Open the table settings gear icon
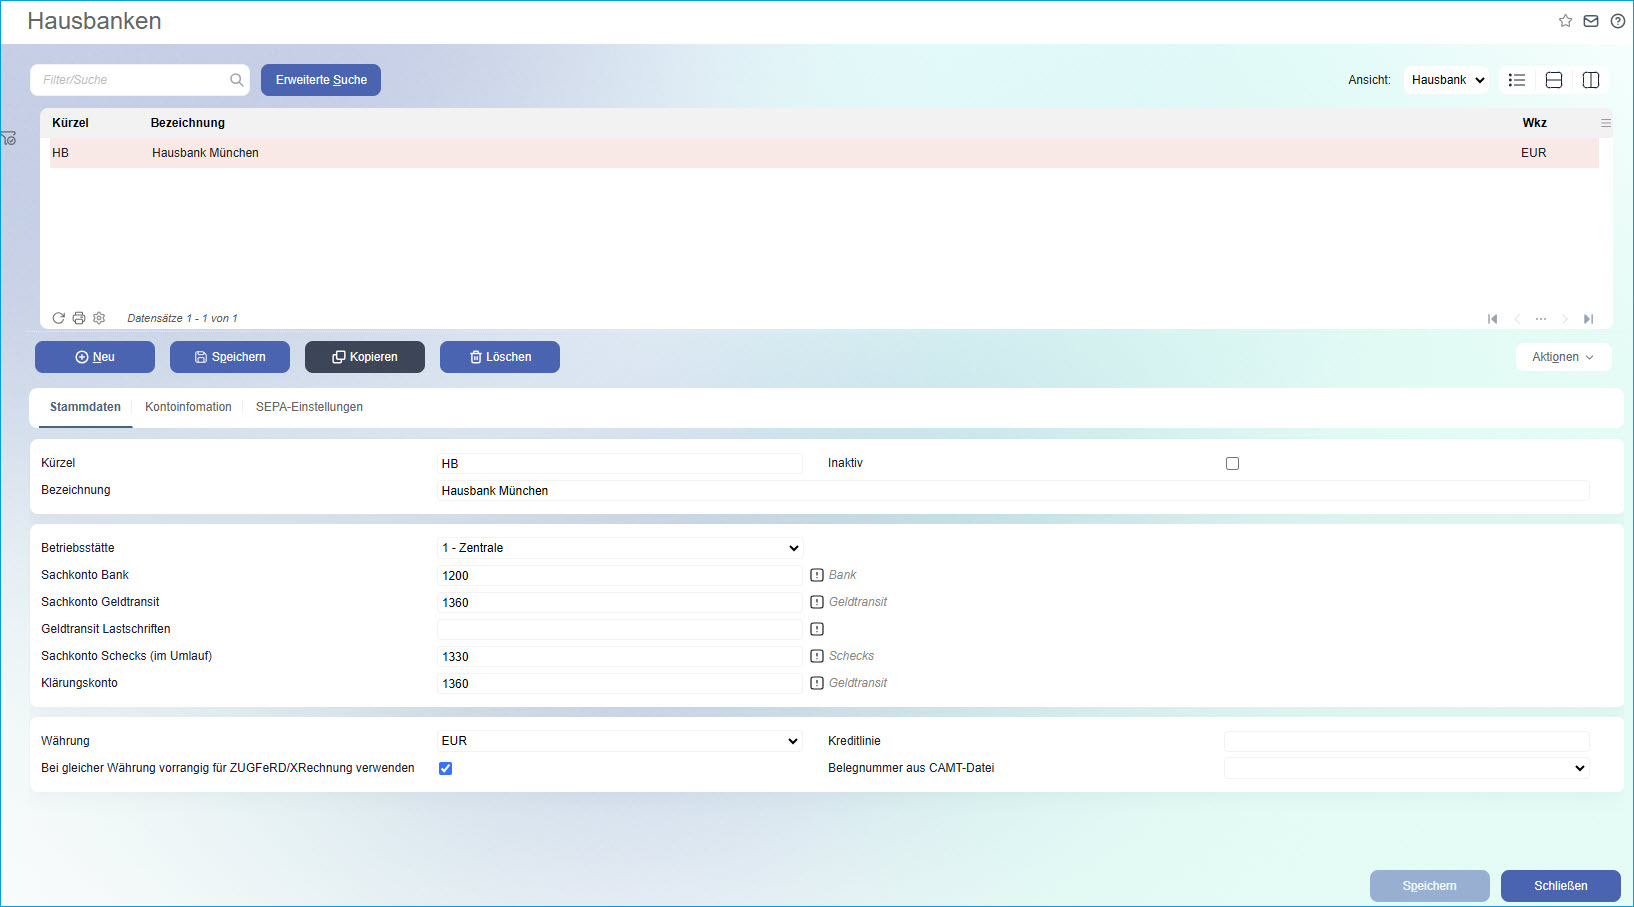The height and width of the screenshot is (907, 1634). point(98,317)
